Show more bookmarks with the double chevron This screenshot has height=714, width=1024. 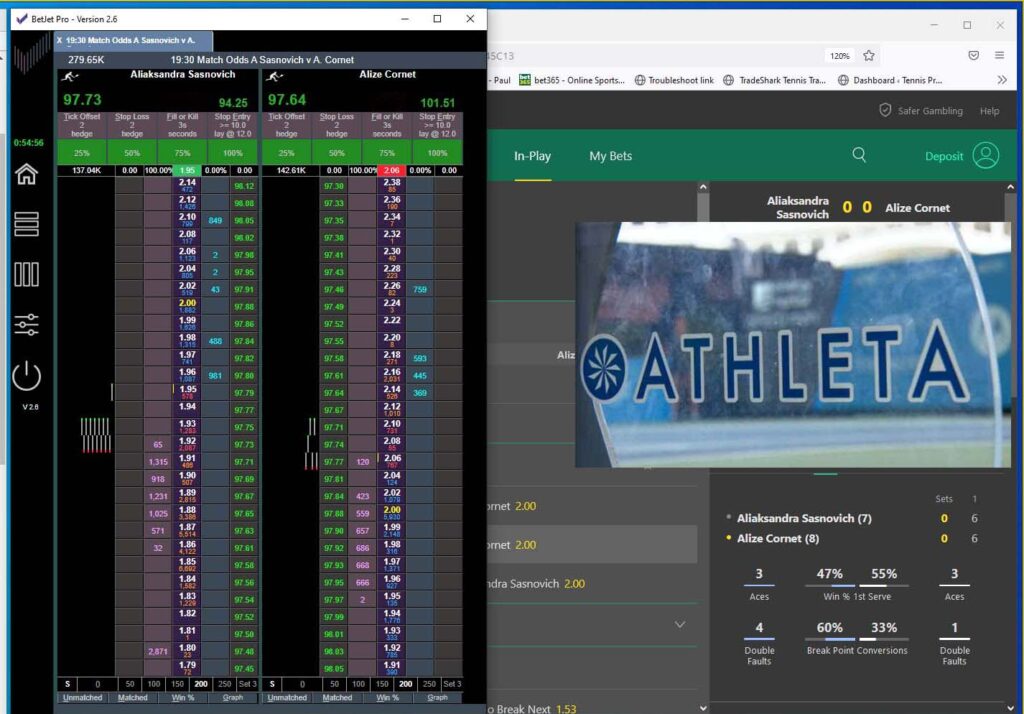[x=1002, y=80]
